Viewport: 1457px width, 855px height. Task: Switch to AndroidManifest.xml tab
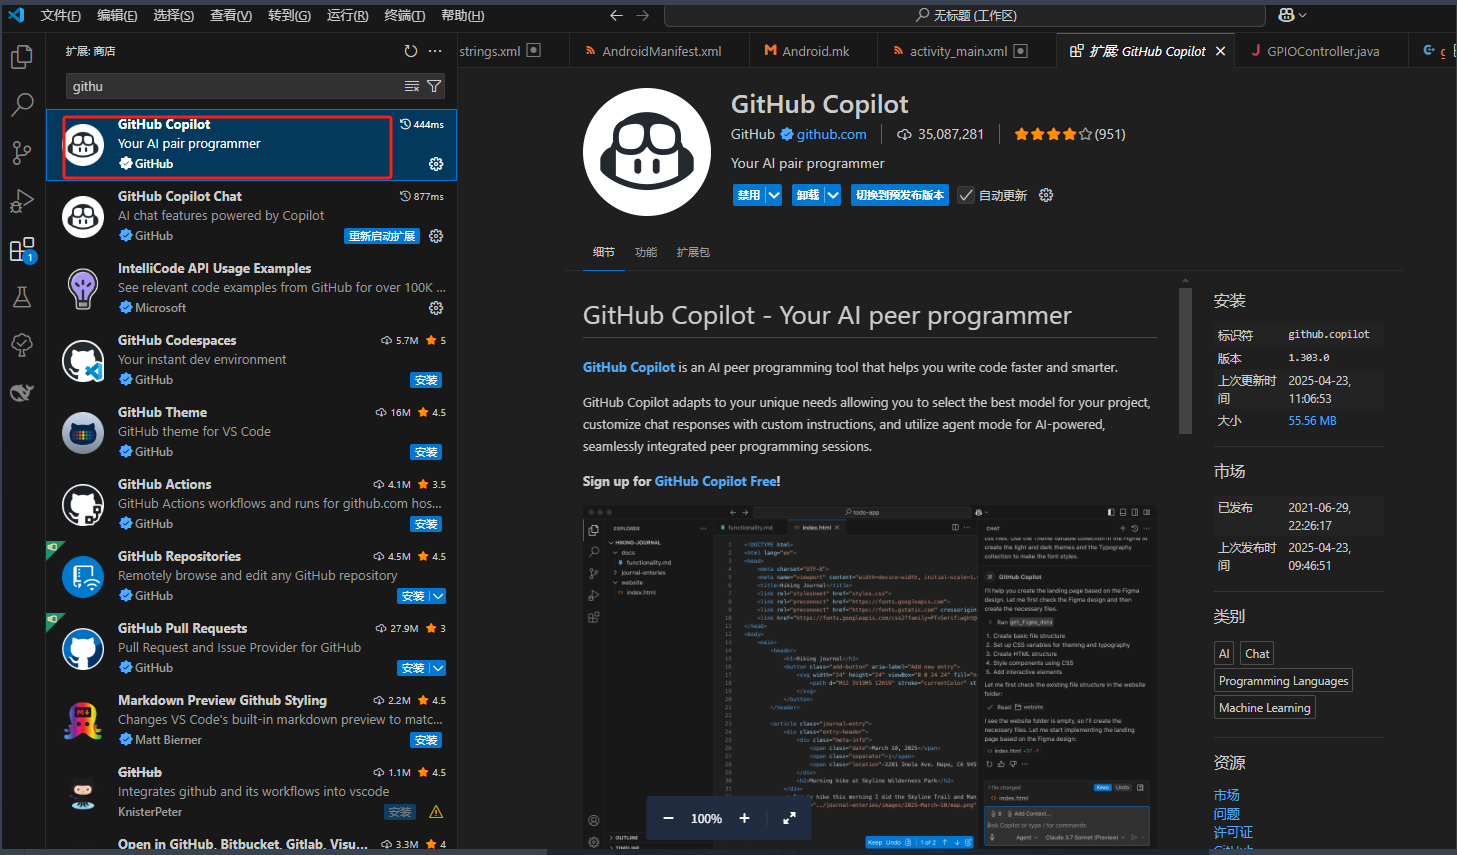click(661, 51)
